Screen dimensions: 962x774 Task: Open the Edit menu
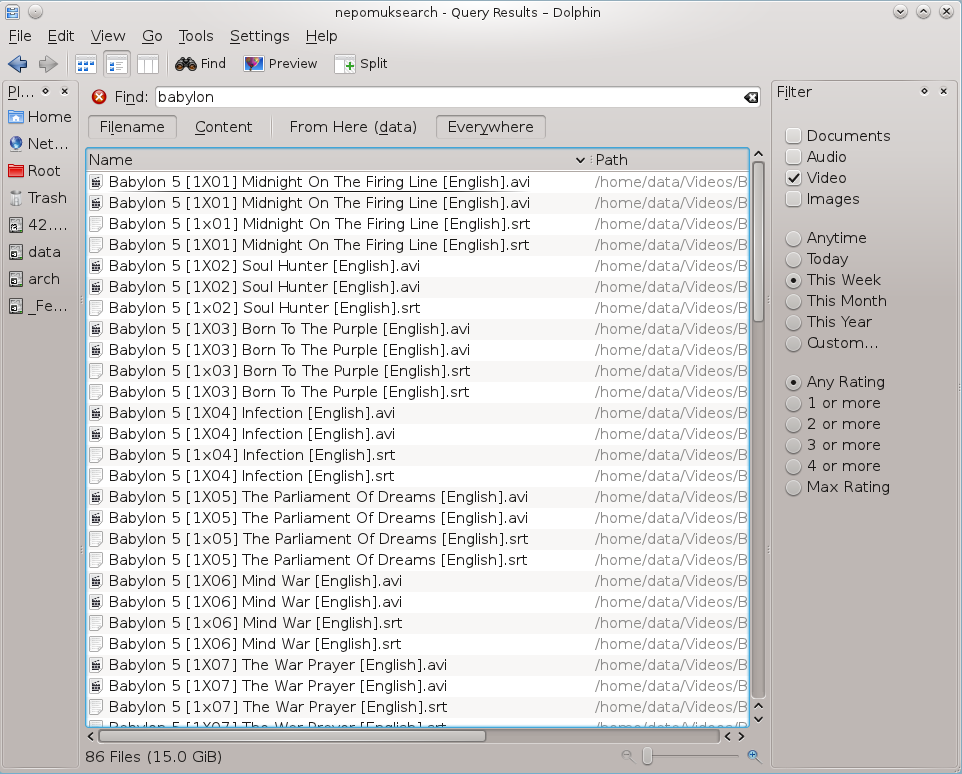[x=61, y=36]
